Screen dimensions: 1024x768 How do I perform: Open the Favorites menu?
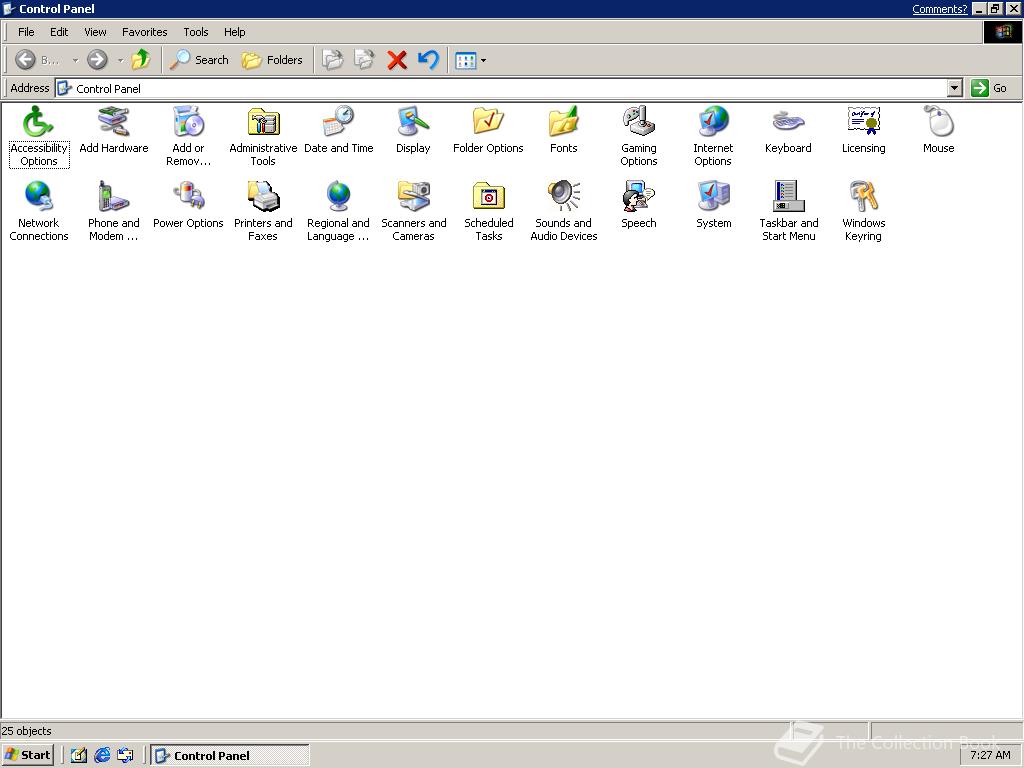pos(144,32)
